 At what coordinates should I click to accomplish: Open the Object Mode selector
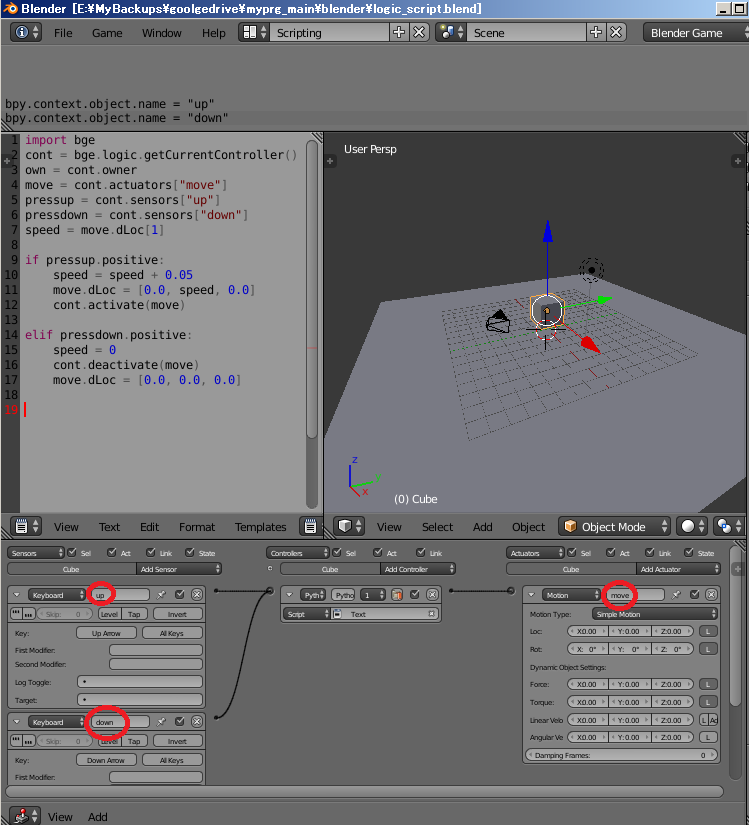click(614, 527)
